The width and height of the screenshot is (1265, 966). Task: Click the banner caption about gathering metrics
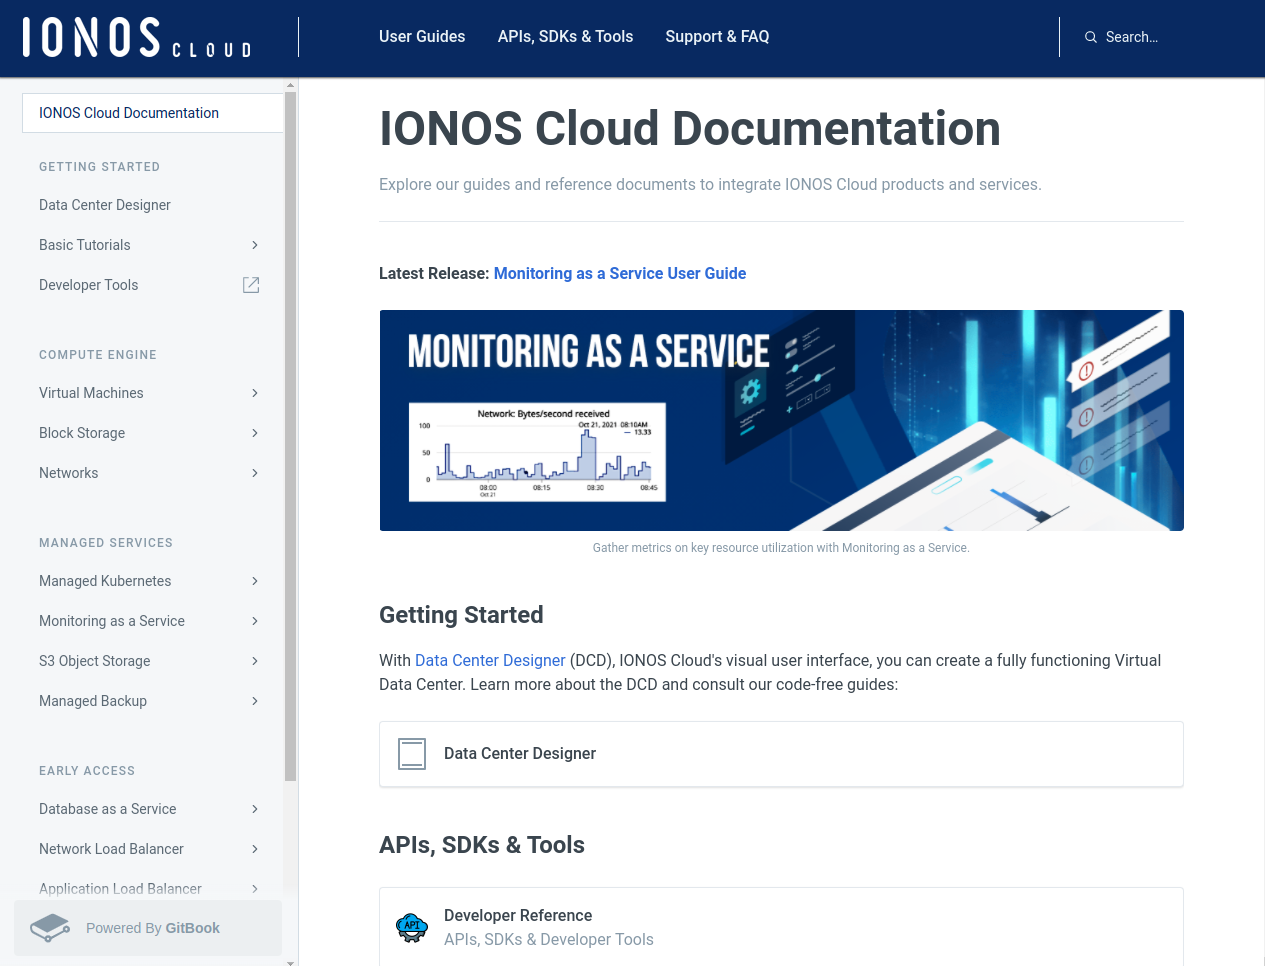(781, 548)
